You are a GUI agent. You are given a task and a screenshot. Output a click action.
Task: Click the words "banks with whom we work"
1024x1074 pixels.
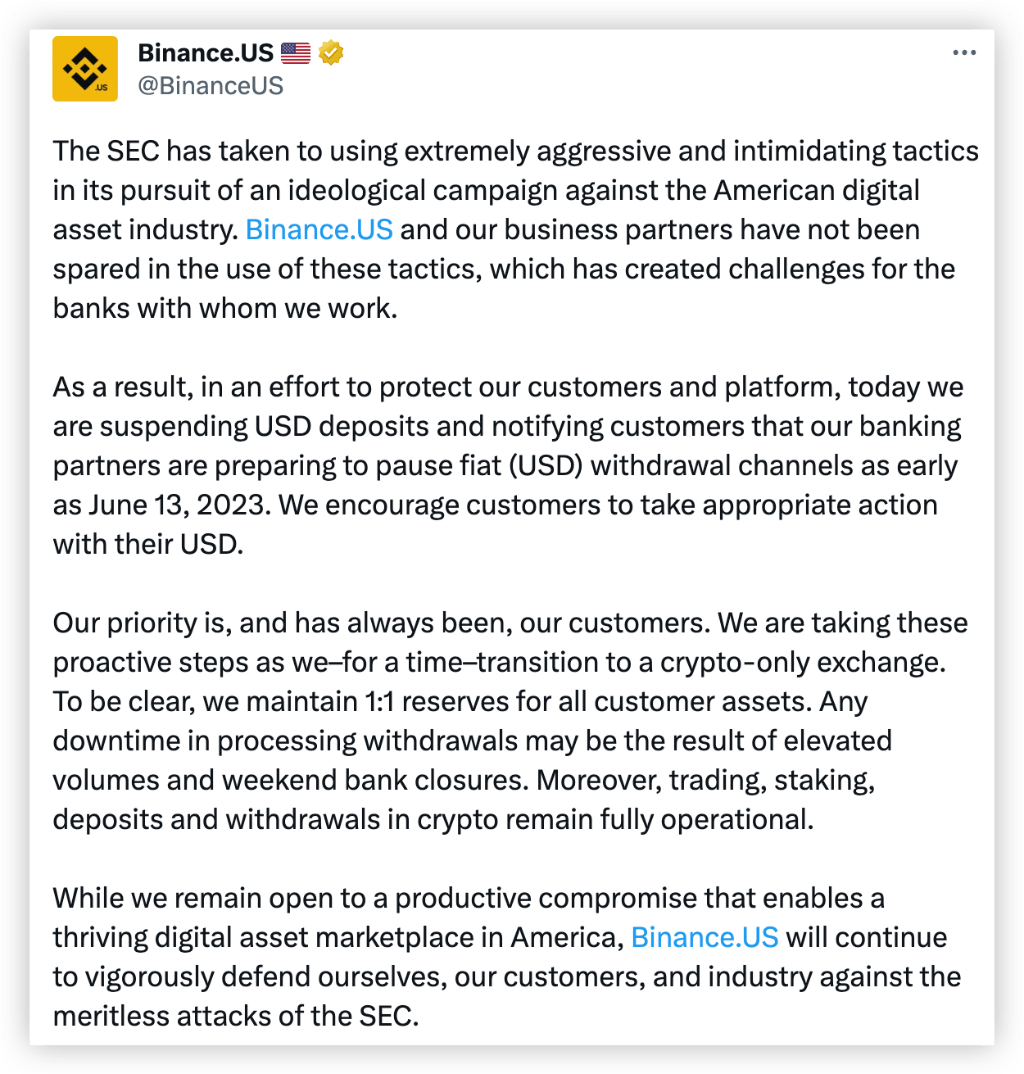tap(225, 308)
